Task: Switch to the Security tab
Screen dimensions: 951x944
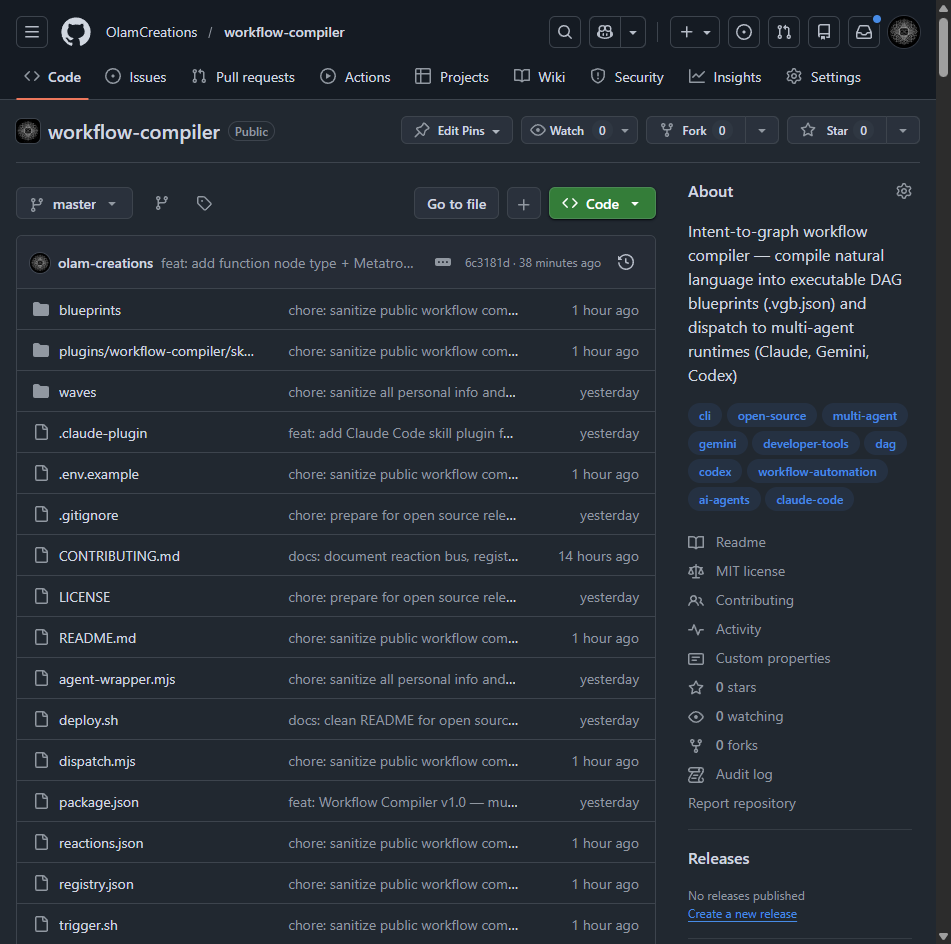Action: (x=627, y=77)
